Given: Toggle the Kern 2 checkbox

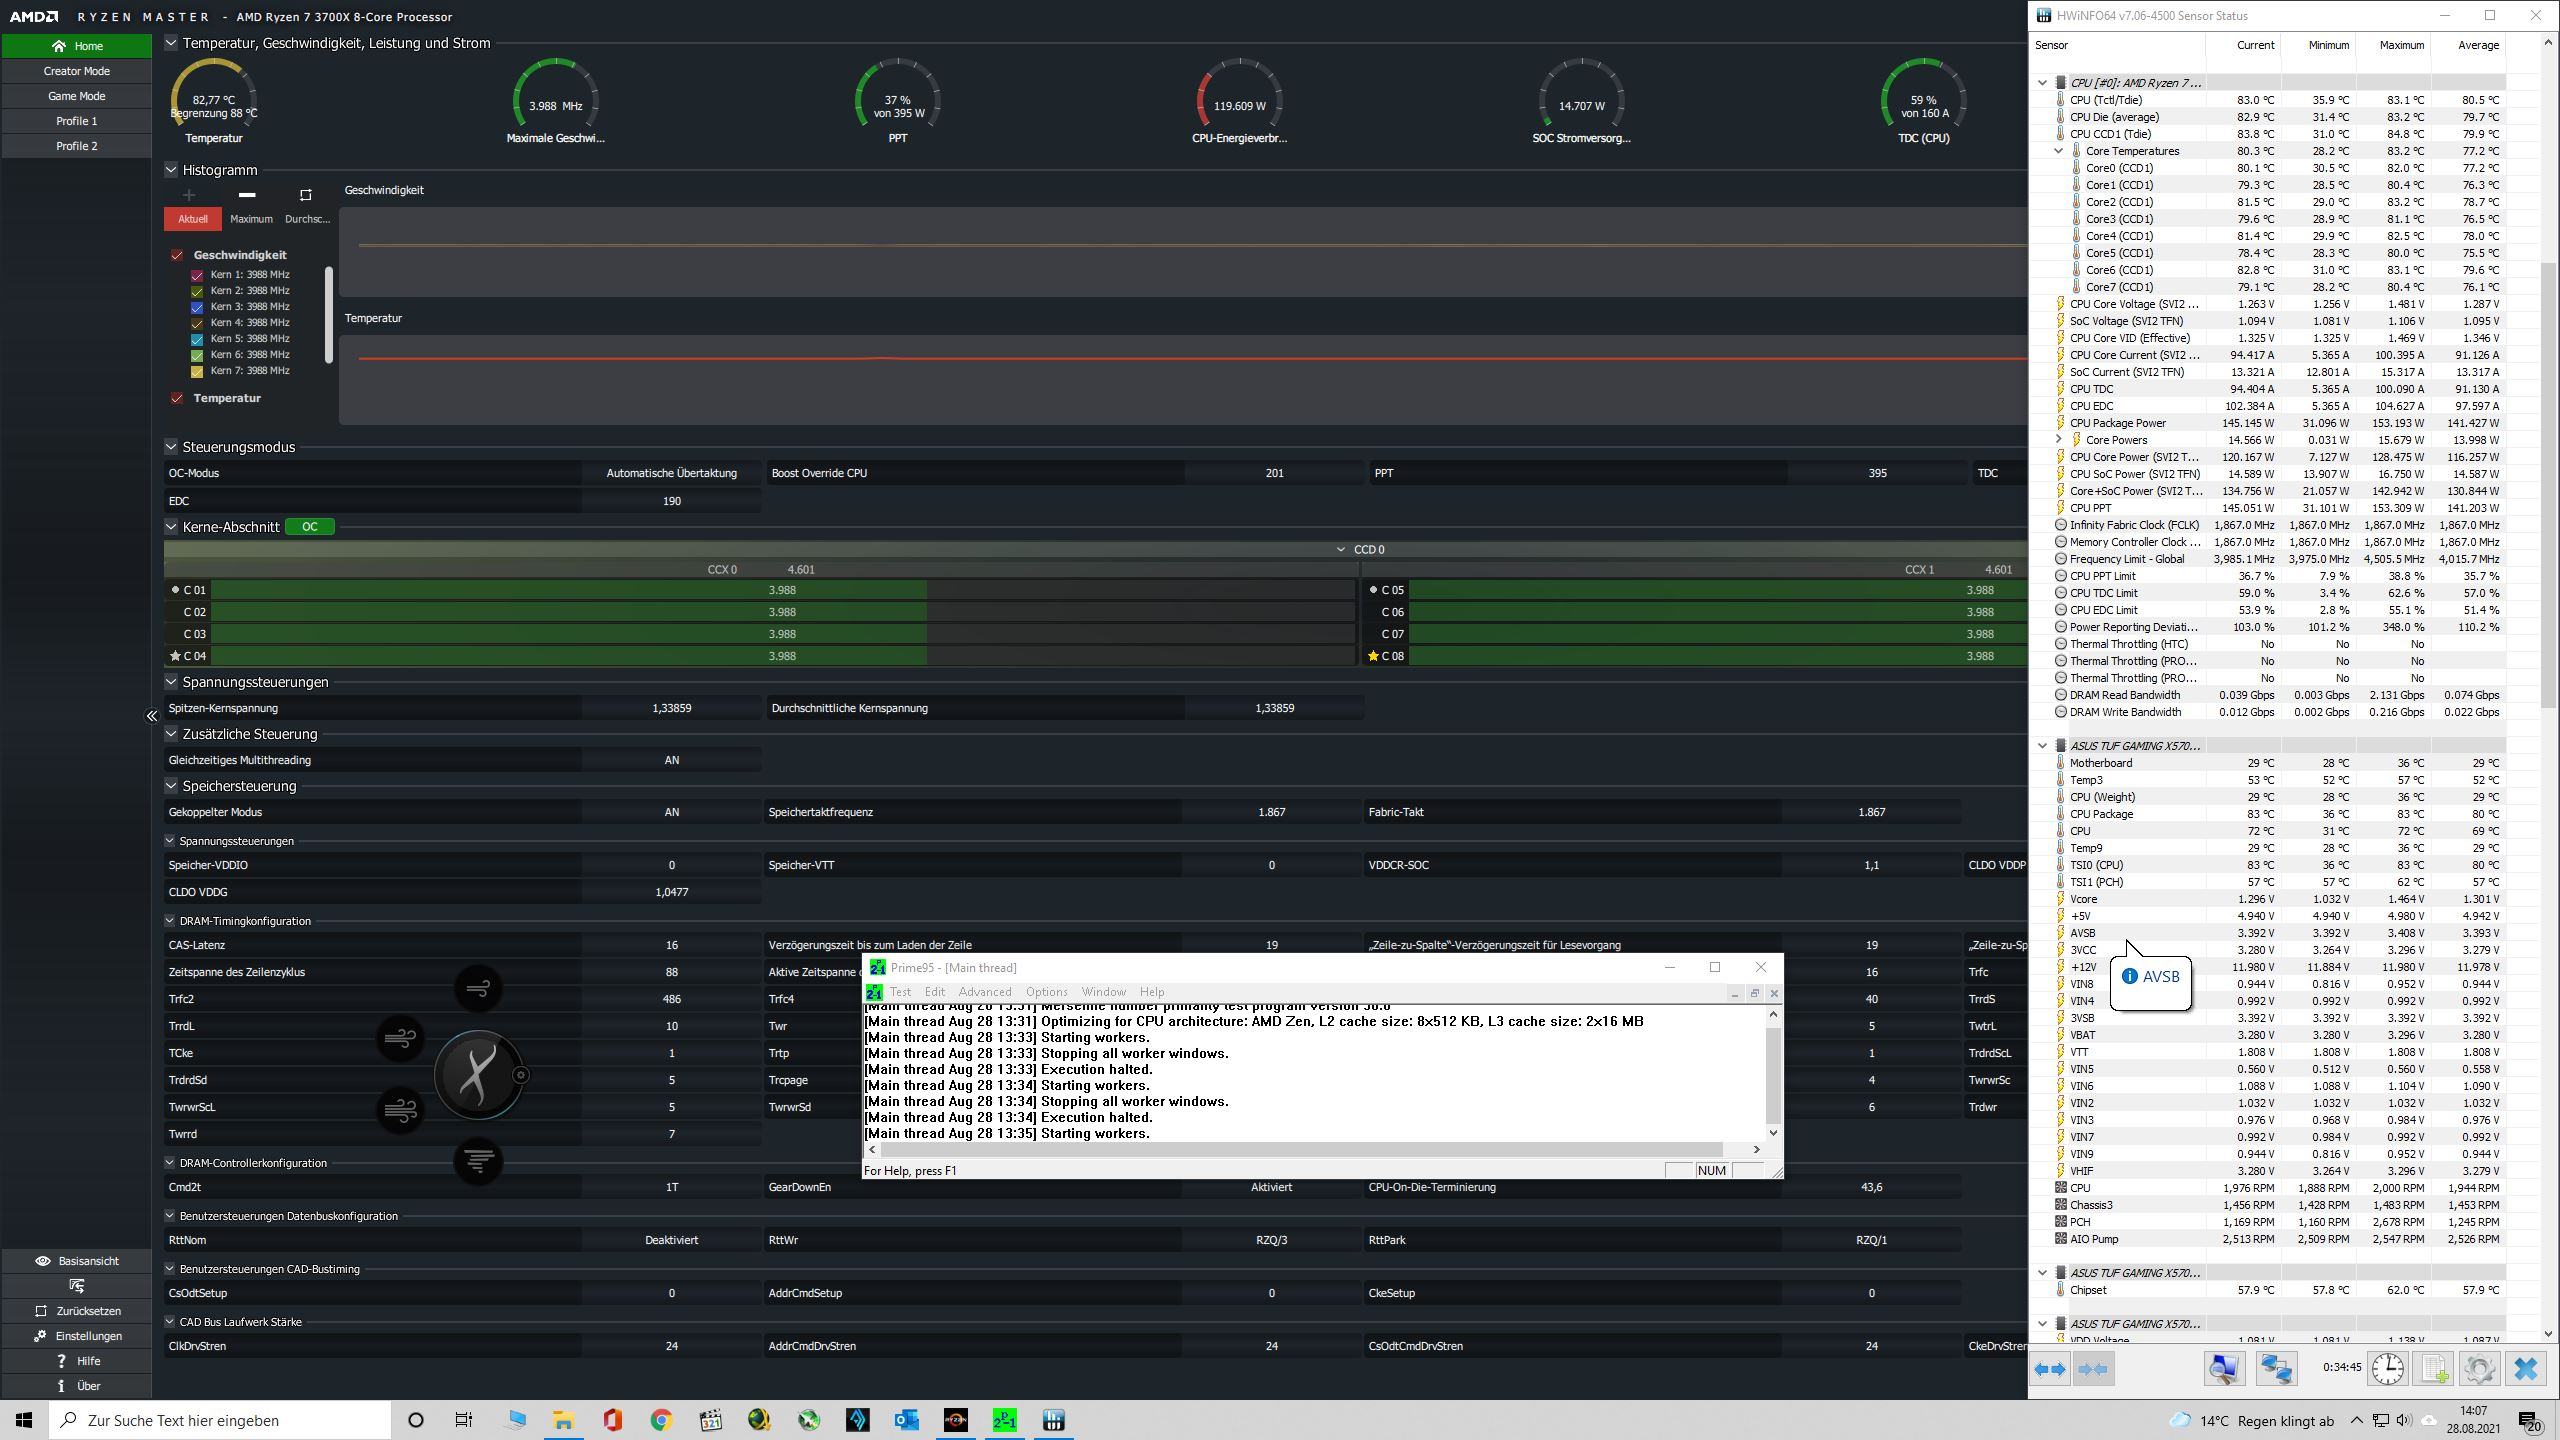Looking at the screenshot, I should tap(197, 291).
